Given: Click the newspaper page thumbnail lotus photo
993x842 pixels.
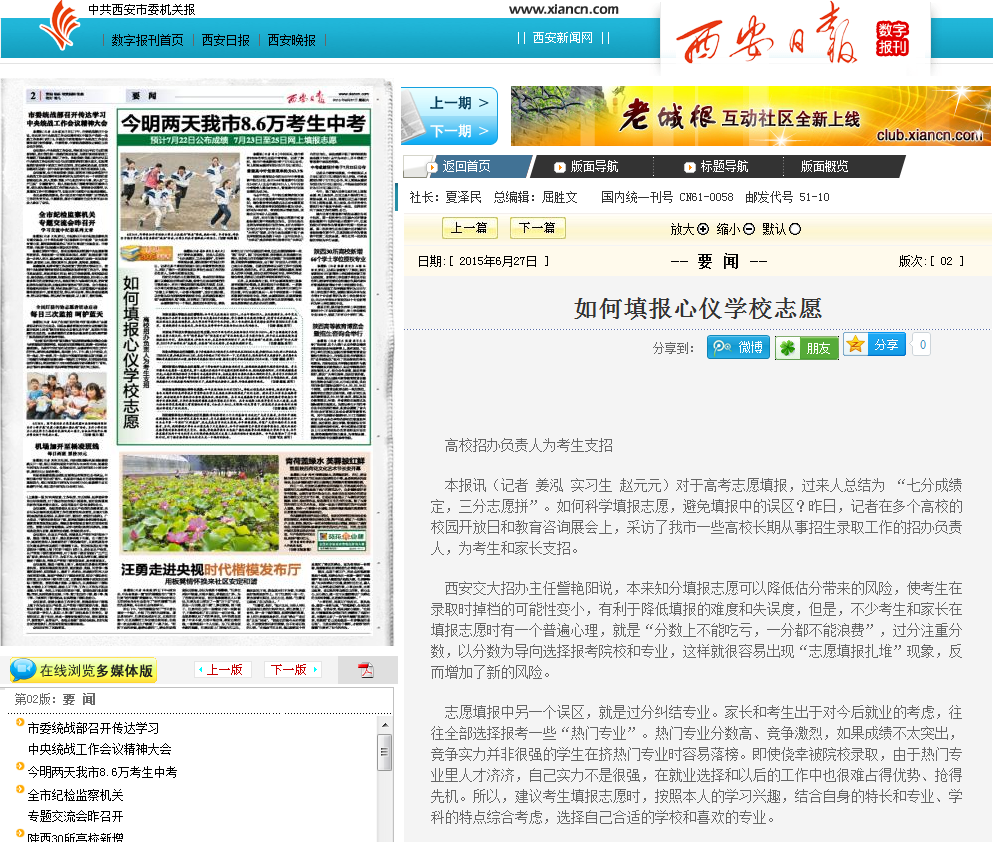Looking at the screenshot, I should 186,504.
